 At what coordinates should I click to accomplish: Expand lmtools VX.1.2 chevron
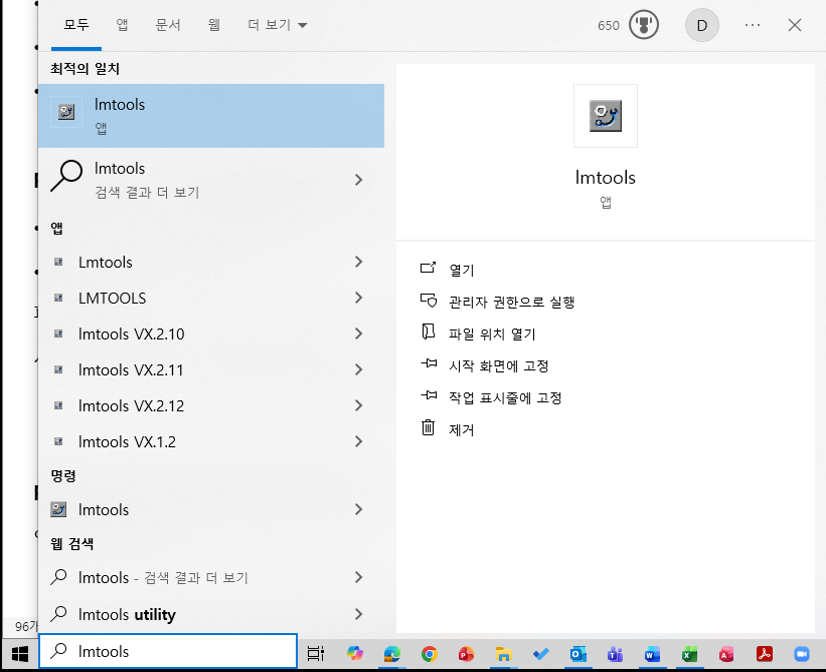click(359, 441)
